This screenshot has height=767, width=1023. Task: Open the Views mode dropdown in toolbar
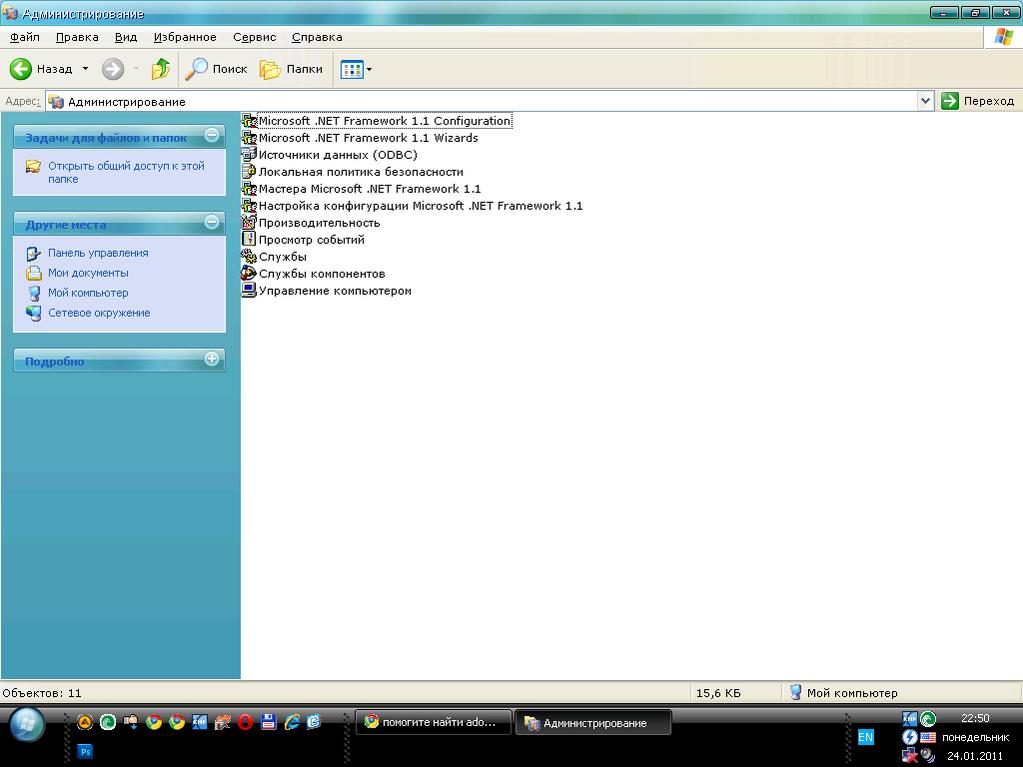tap(356, 68)
